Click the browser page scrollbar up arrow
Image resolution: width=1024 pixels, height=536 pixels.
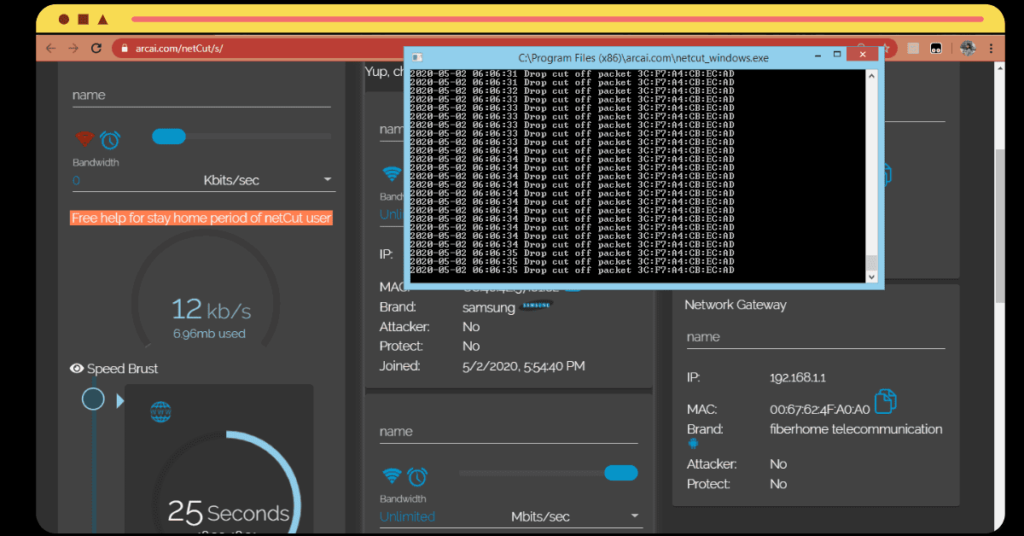1000,68
